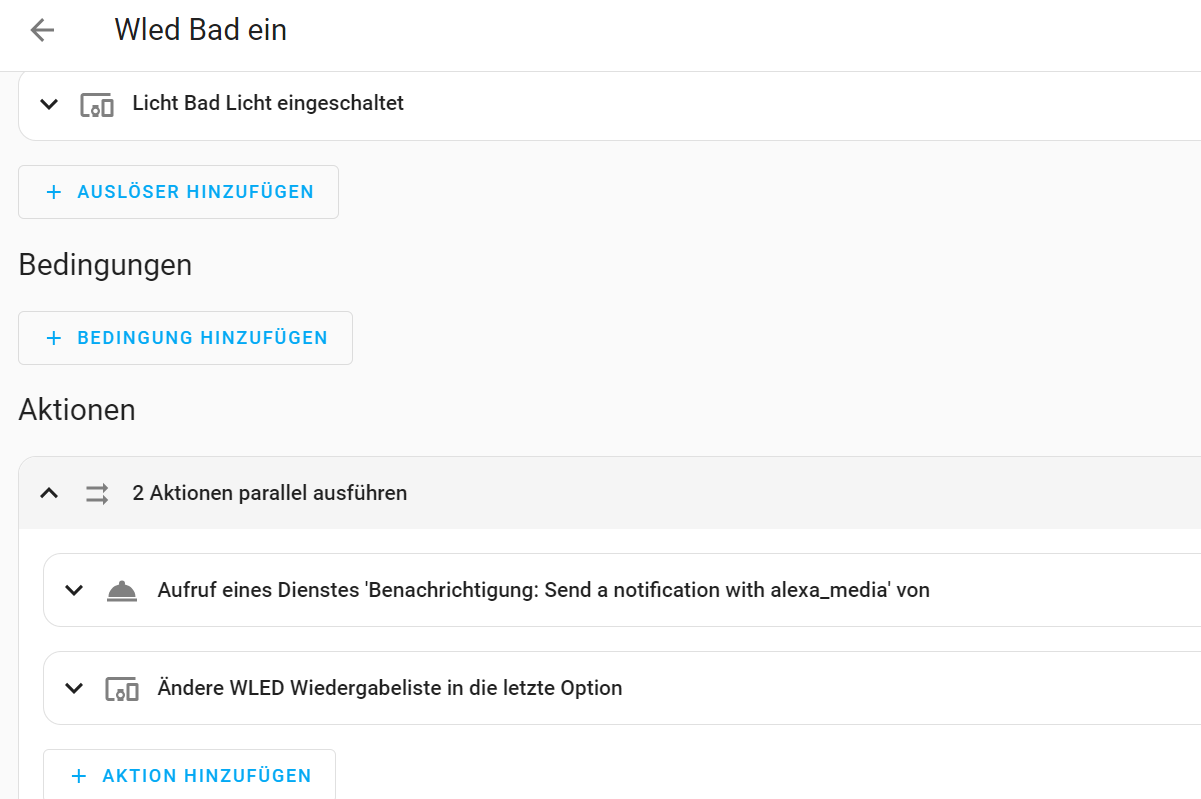The width and height of the screenshot is (1201, 799).
Task: Expand the WLED Wiedergabeliste action chevron
Action: (74, 689)
